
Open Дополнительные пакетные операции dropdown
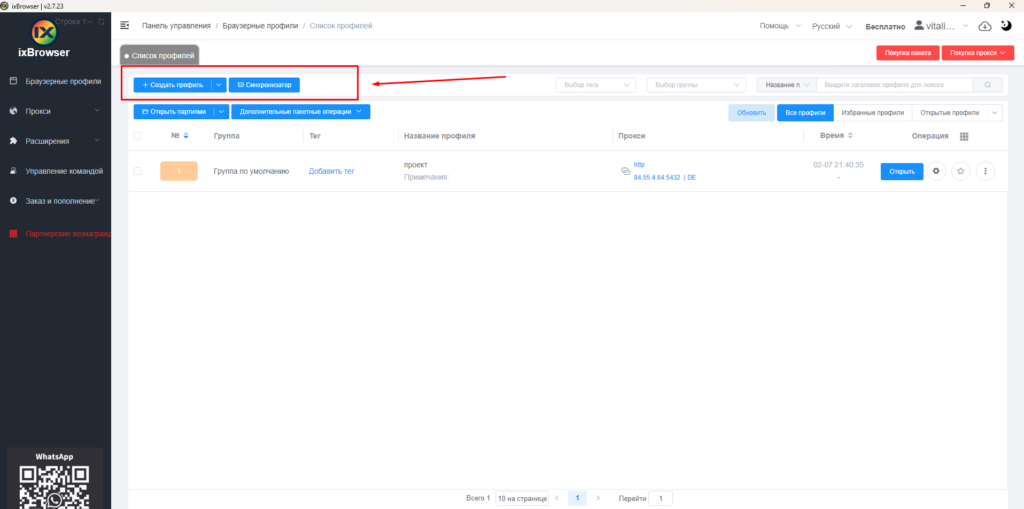(x=300, y=112)
